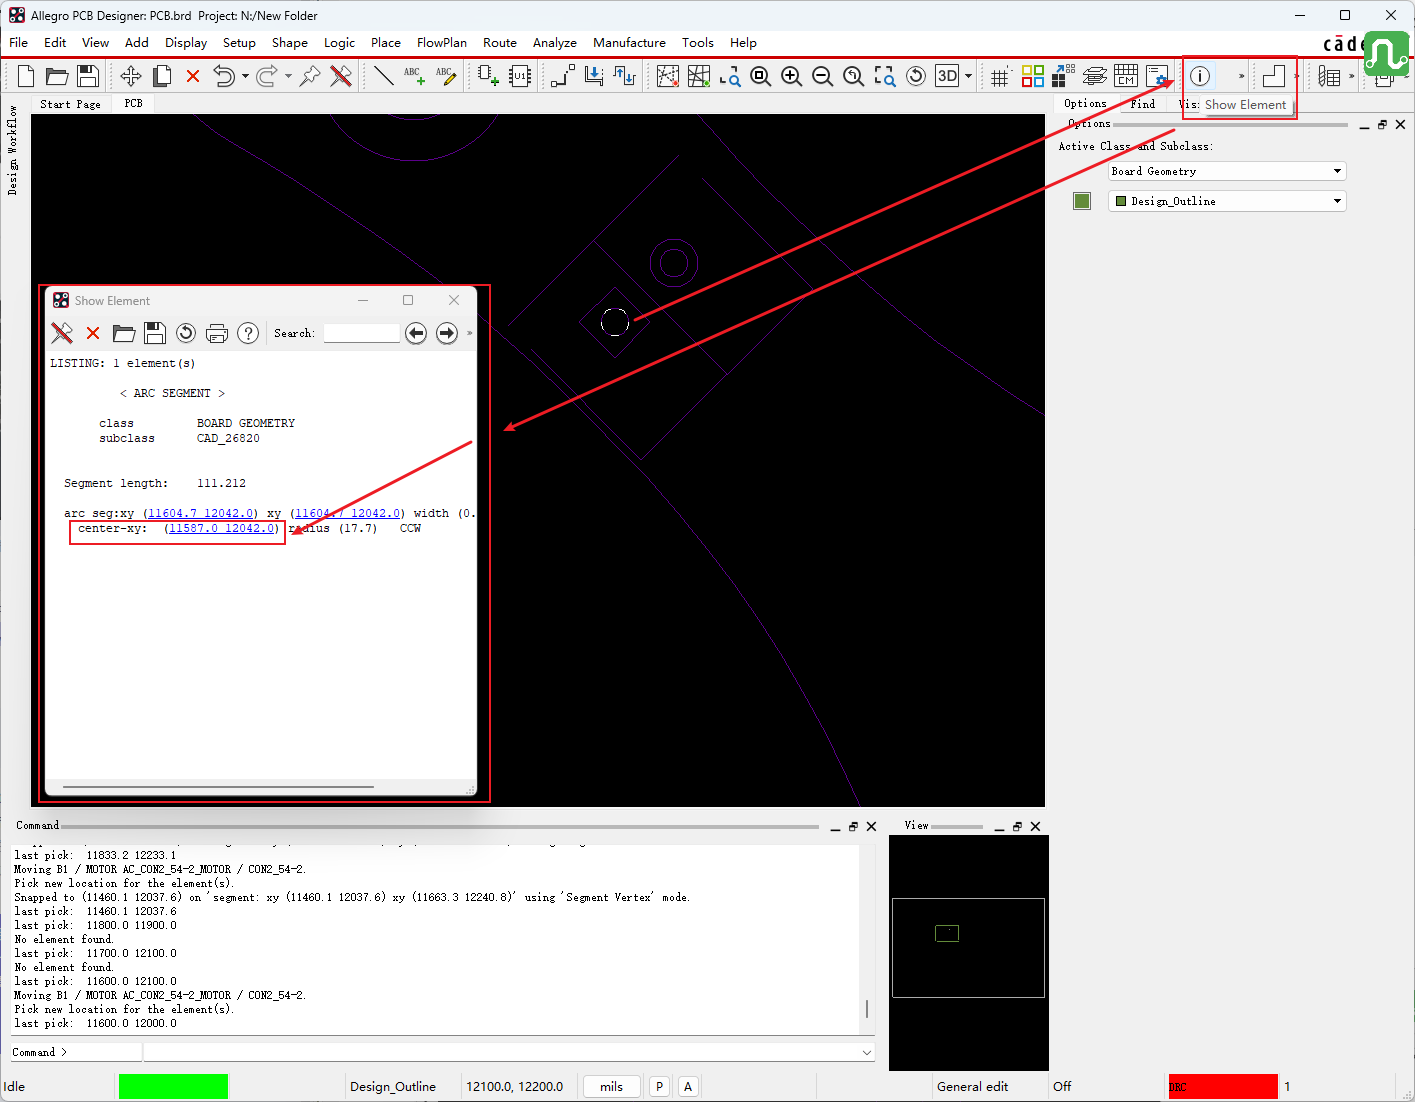Toggle the A button in status bar
Screen dimensions: 1415x1102
click(x=688, y=1087)
